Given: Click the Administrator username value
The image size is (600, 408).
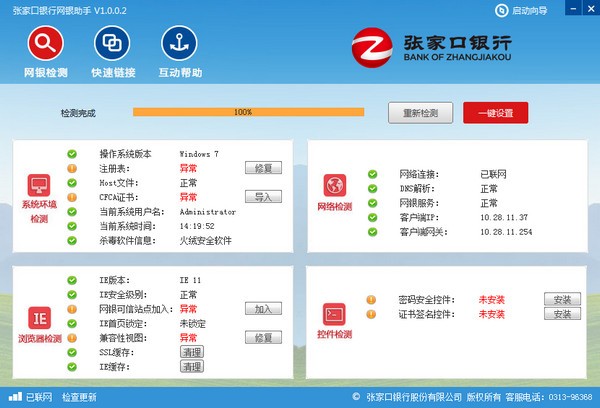Looking at the screenshot, I should click(x=208, y=212).
